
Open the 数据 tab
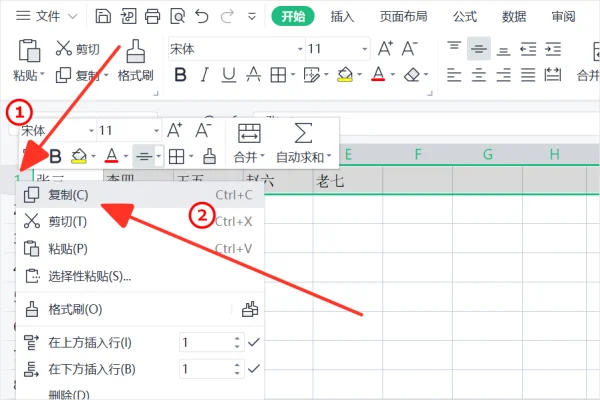pyautogui.click(x=514, y=16)
